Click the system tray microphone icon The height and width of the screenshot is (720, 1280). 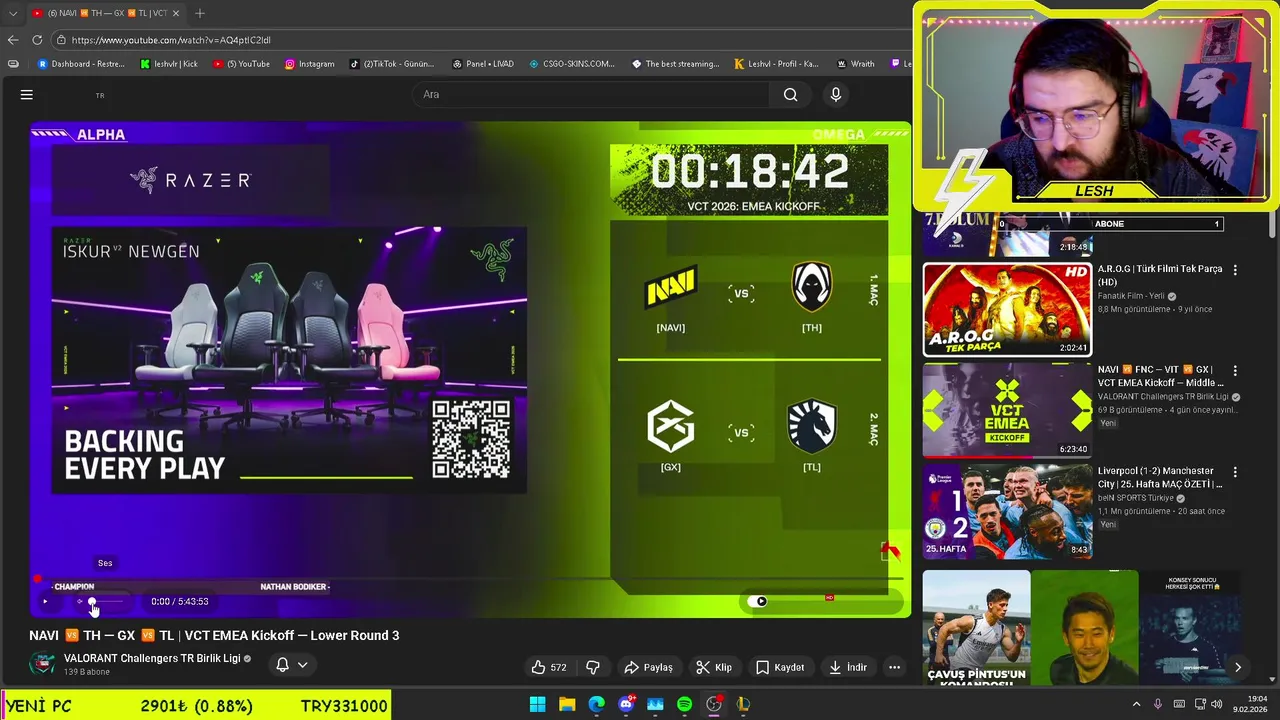(x=1158, y=704)
